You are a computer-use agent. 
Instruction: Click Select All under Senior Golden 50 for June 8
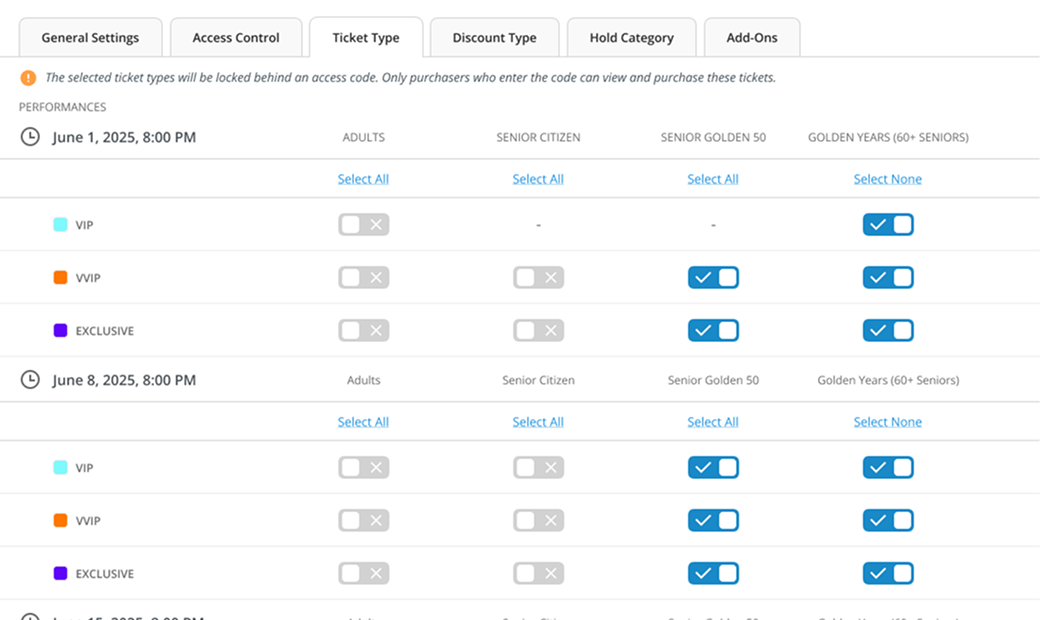713,421
